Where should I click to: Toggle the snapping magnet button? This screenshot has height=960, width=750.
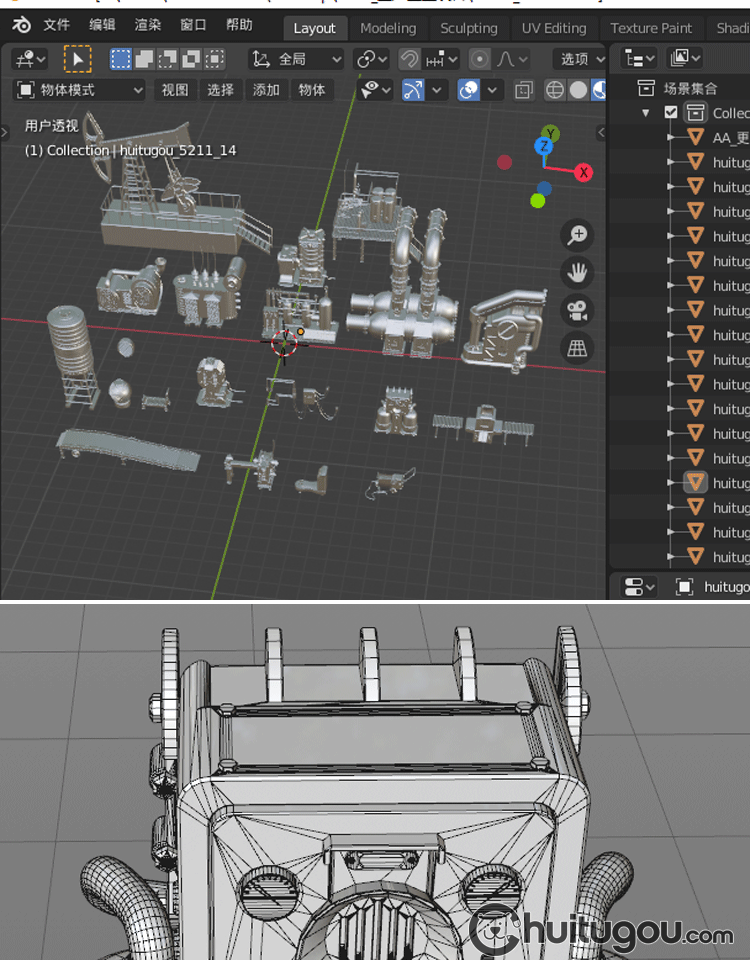click(409, 59)
